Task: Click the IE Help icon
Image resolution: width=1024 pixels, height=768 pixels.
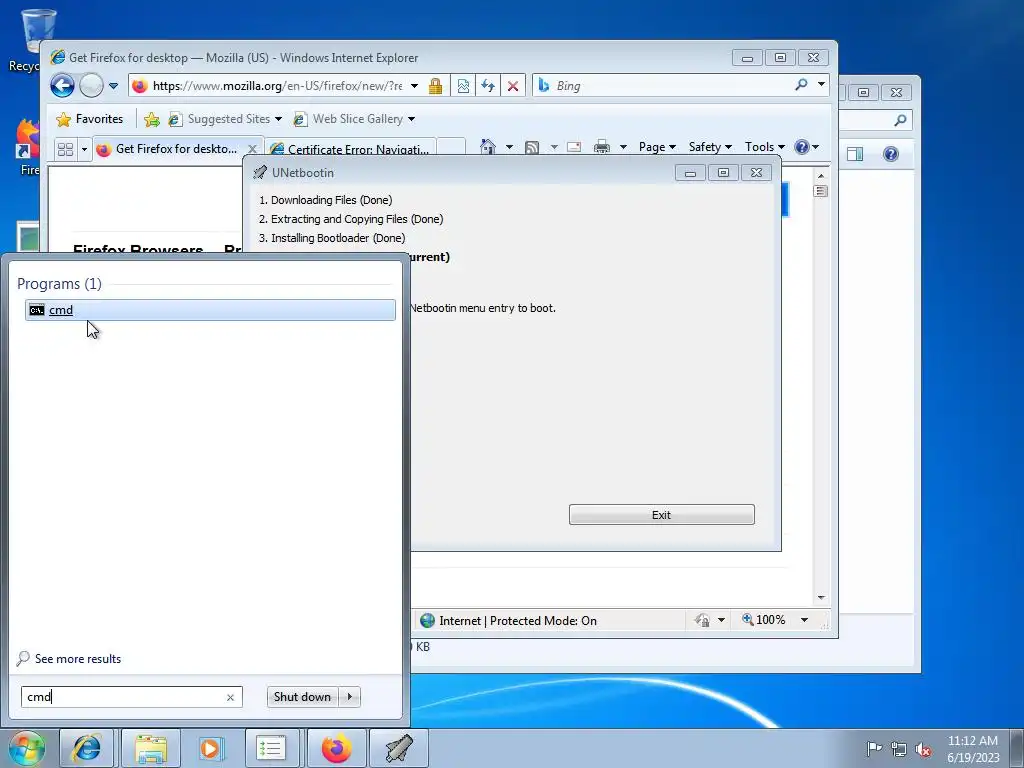Action: [803, 147]
